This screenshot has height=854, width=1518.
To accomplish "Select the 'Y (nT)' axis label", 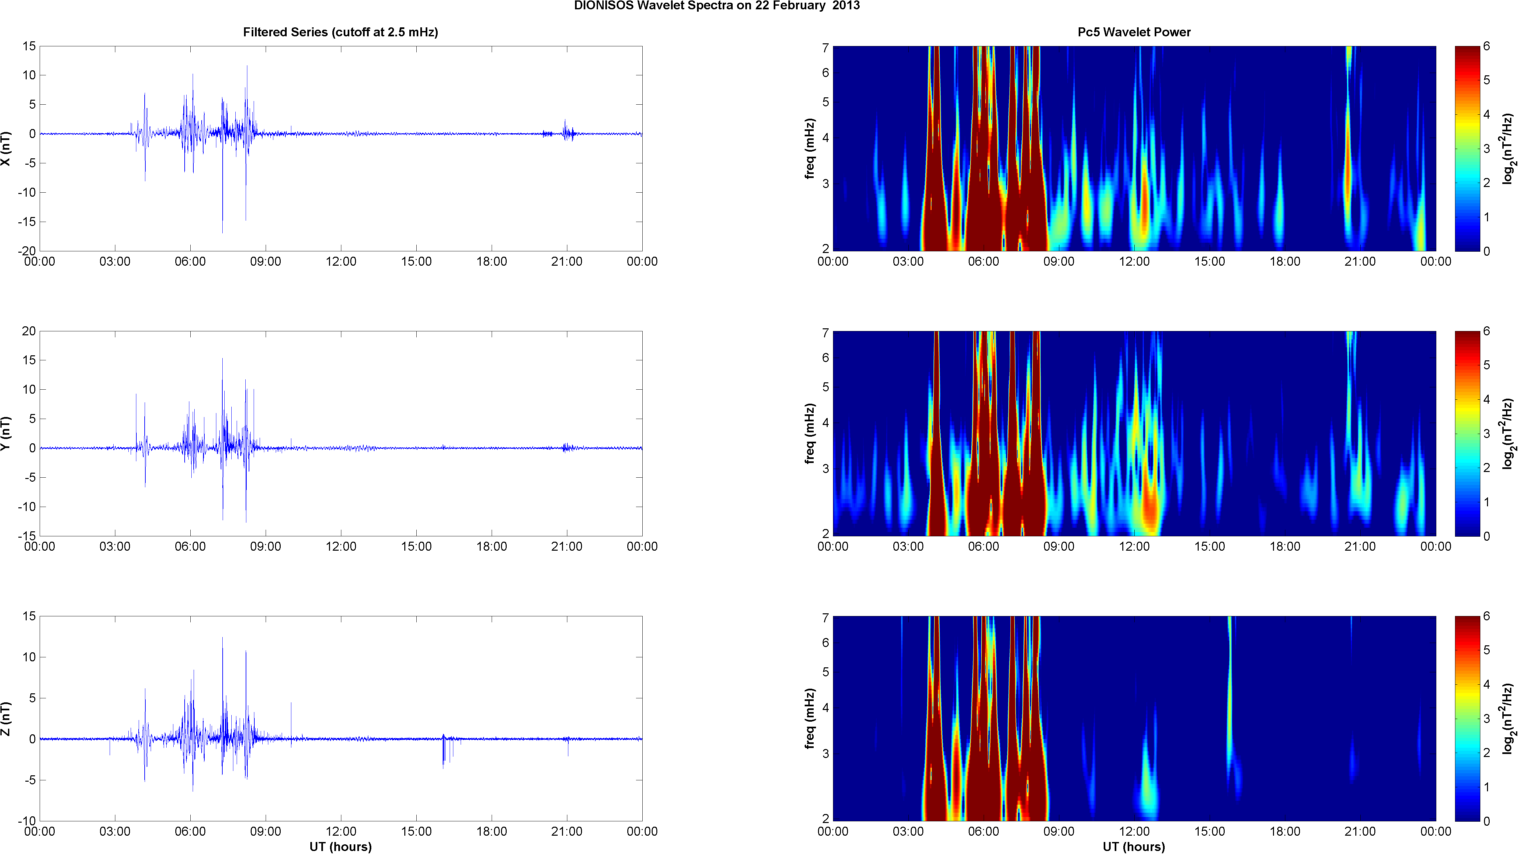I will click(x=6, y=433).
